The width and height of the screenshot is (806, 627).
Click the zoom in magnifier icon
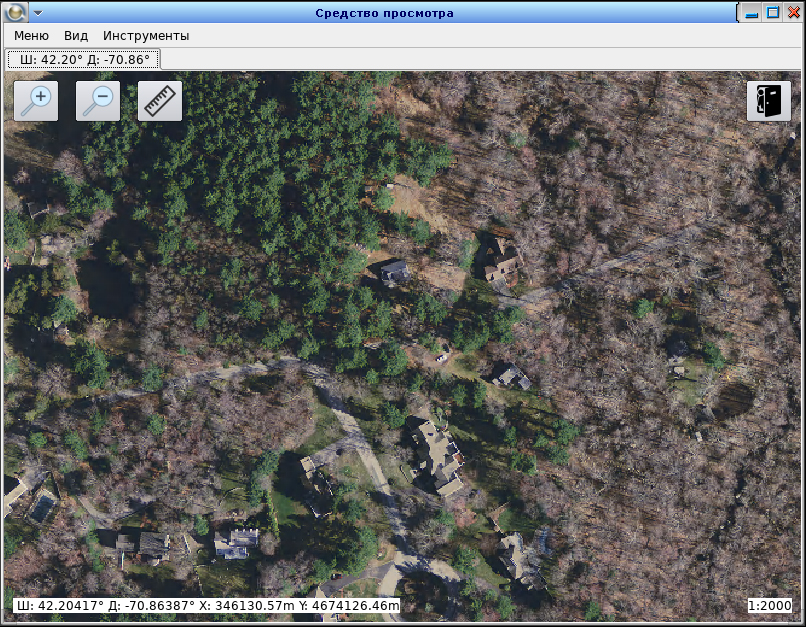(36, 101)
